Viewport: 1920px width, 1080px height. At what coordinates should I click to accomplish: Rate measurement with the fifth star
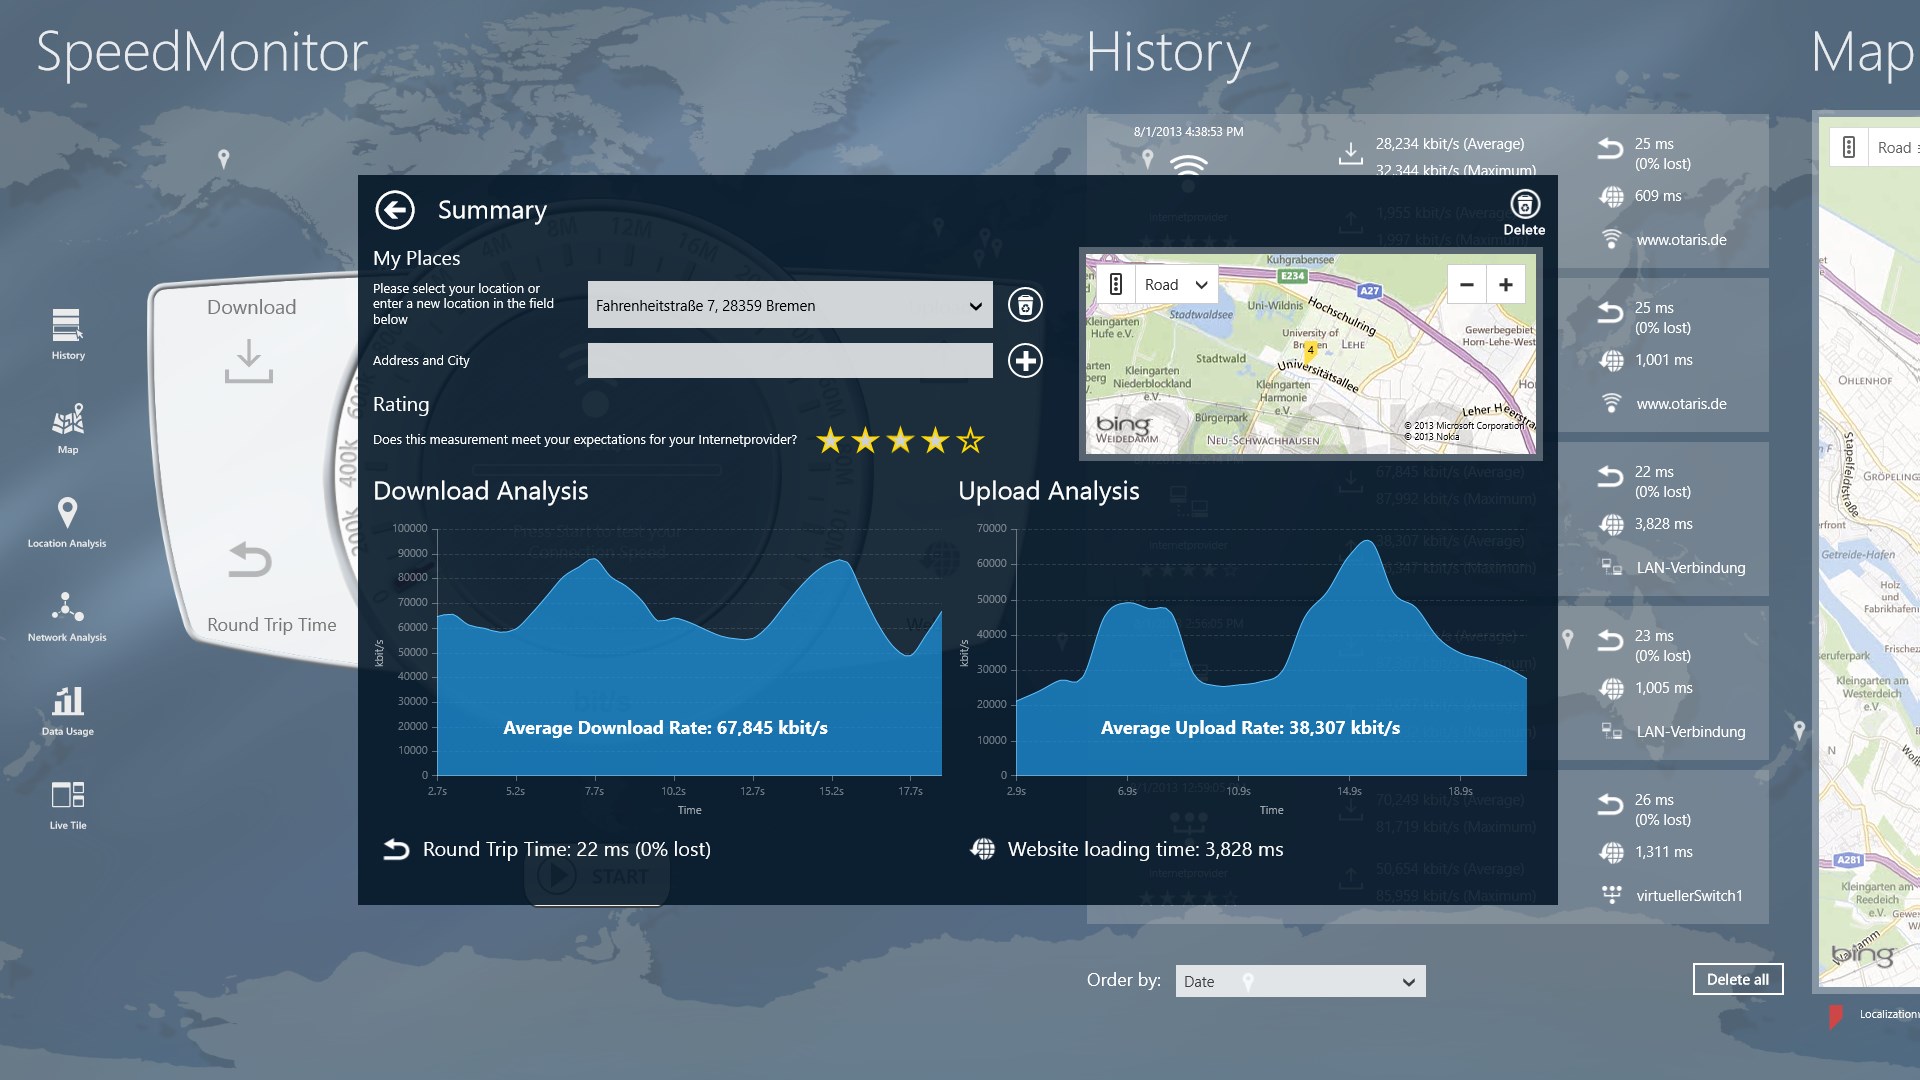click(x=970, y=440)
